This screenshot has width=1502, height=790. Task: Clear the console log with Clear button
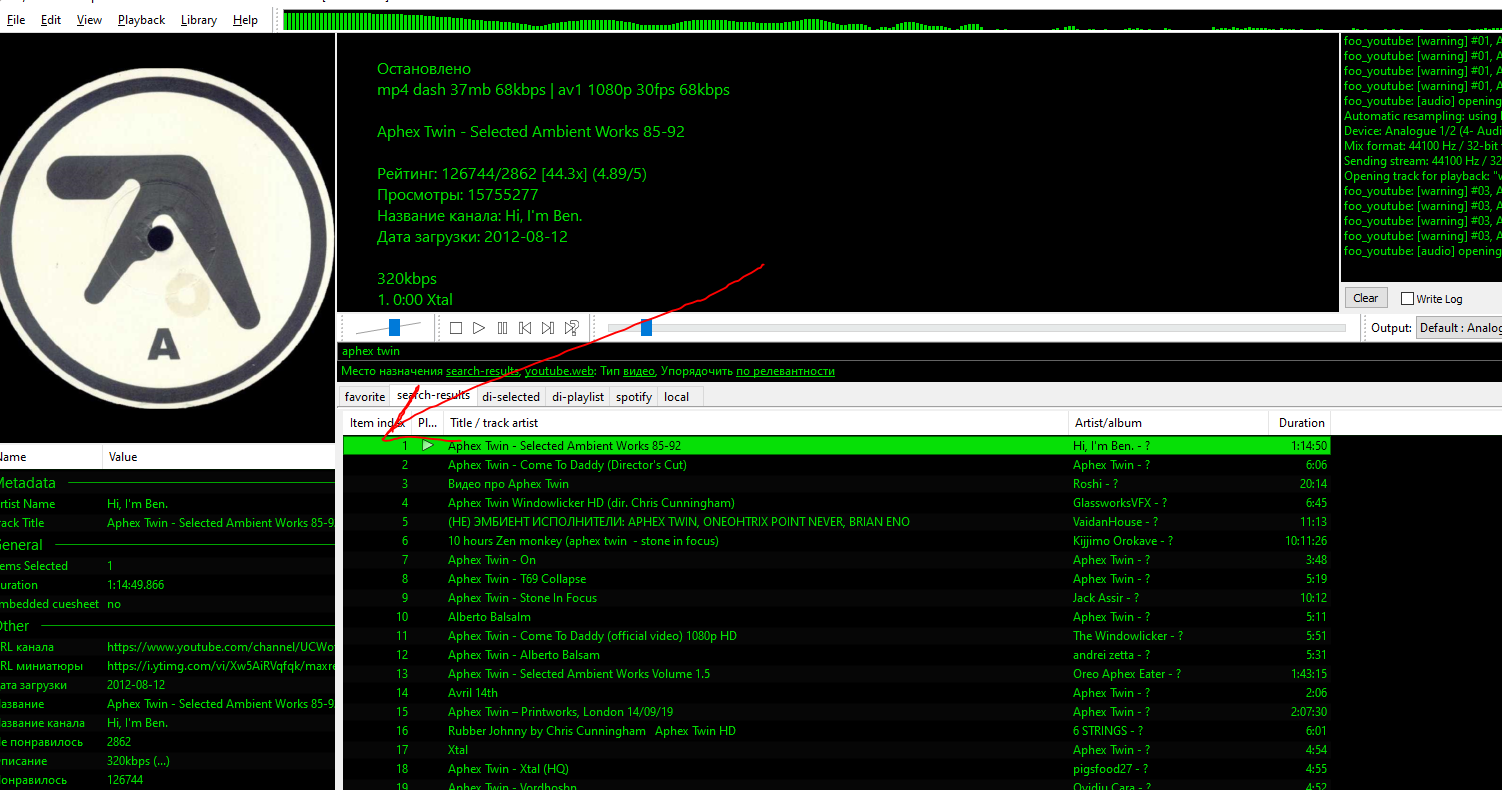[1365, 298]
